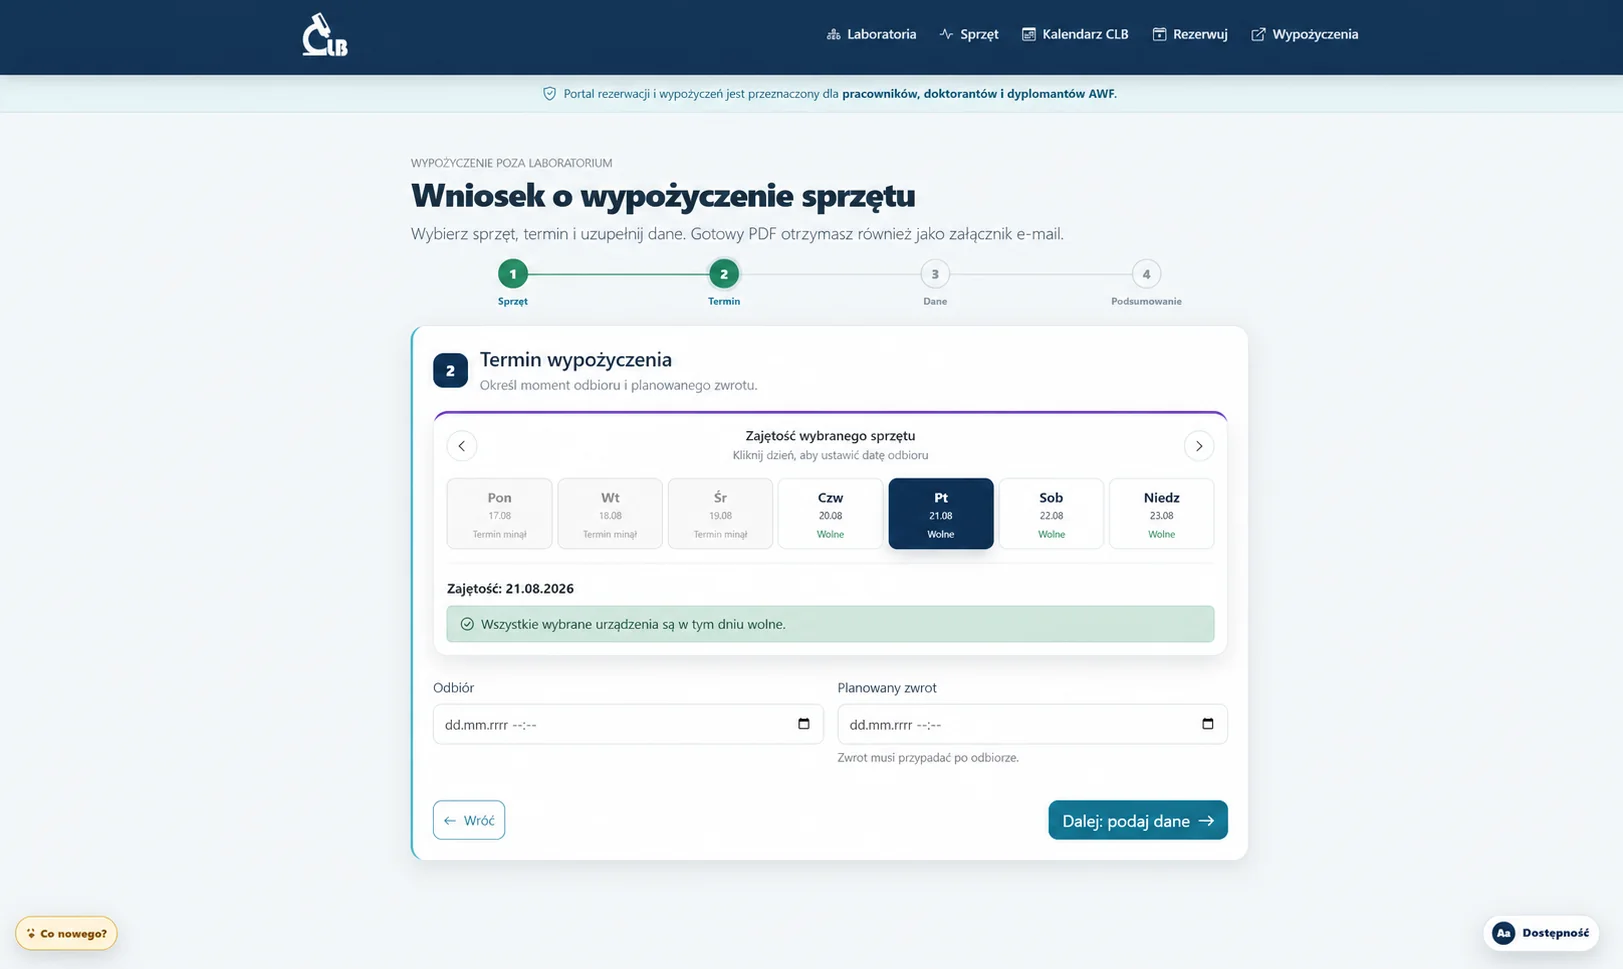Jump to step 3 Dane
This screenshot has height=969, width=1623.
click(935, 274)
